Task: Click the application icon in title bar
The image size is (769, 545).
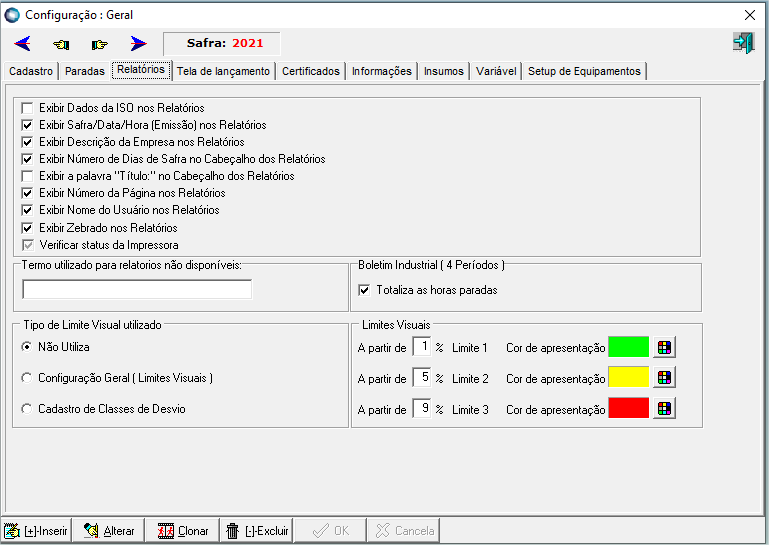Action: point(12,15)
